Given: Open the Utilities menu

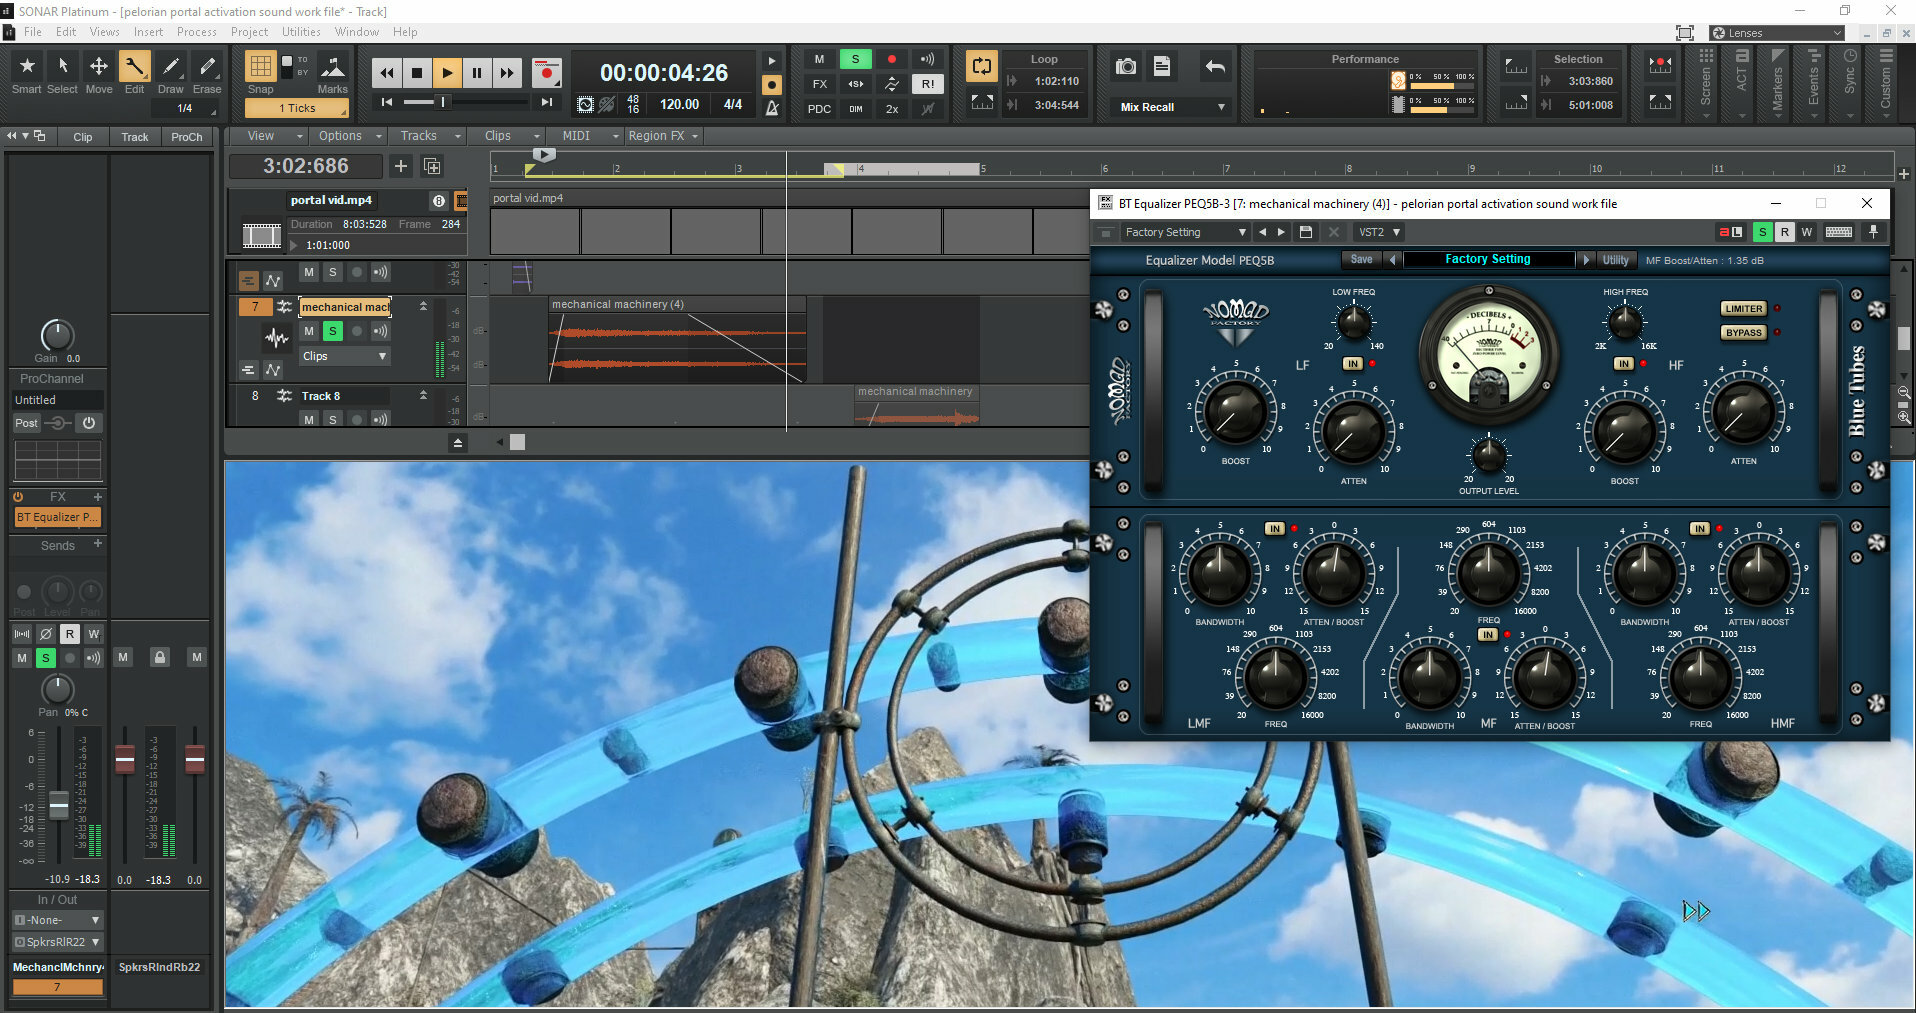Looking at the screenshot, I should point(301,32).
